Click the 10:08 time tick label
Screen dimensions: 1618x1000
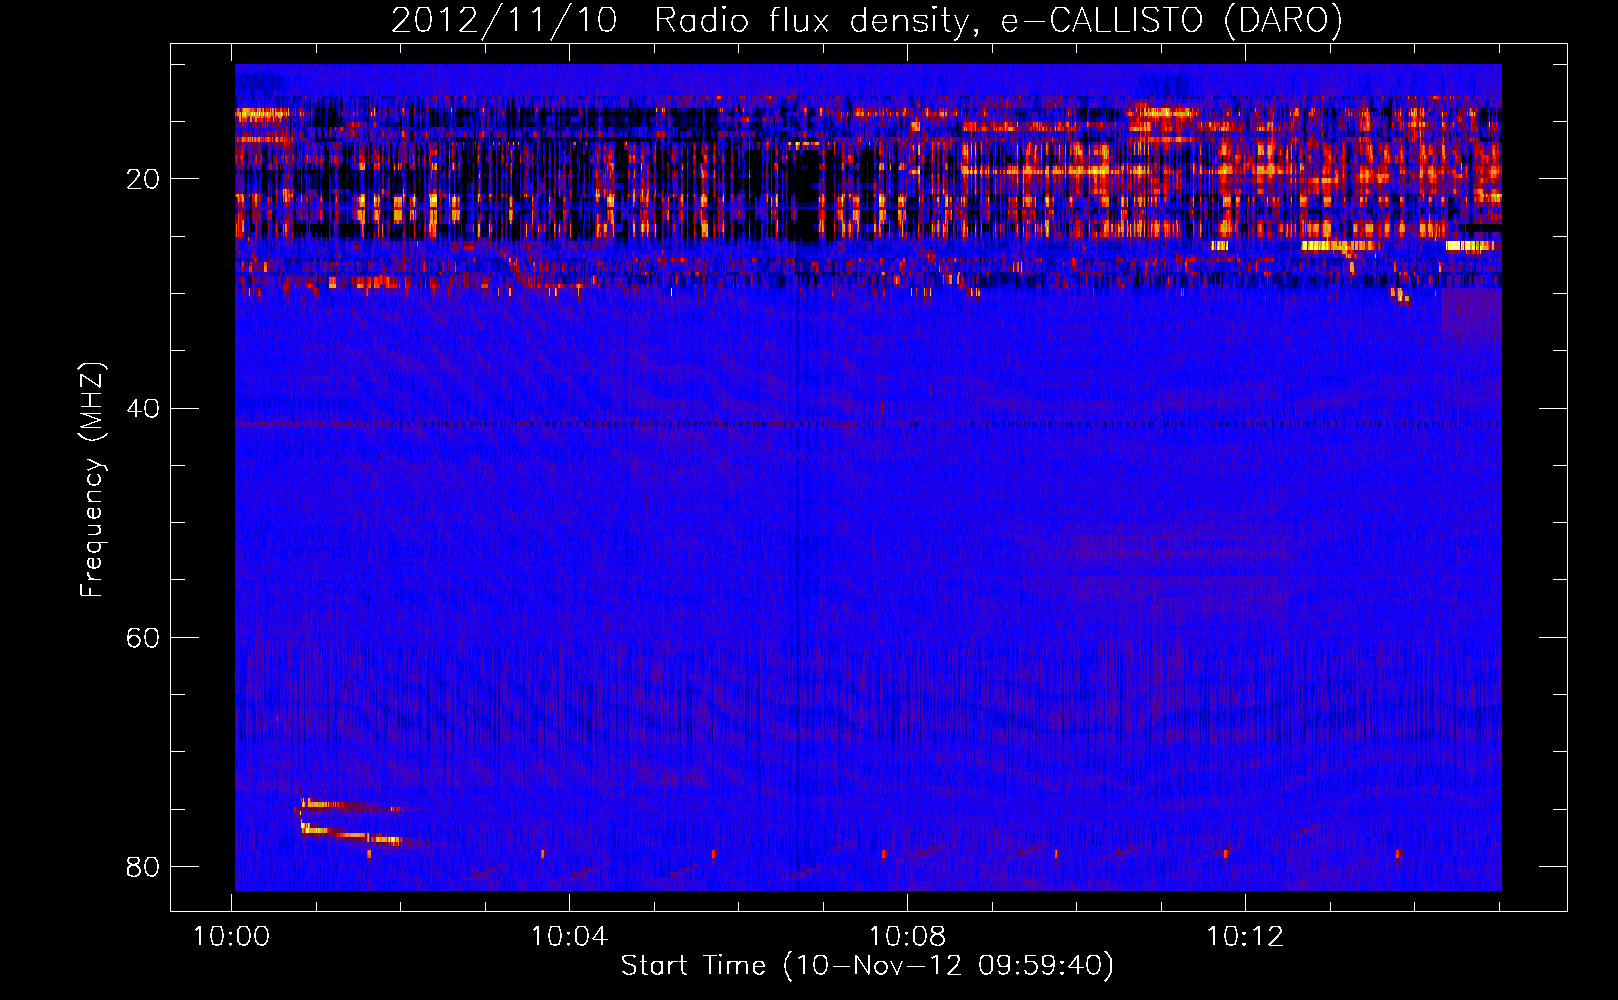pyautogui.click(x=907, y=937)
